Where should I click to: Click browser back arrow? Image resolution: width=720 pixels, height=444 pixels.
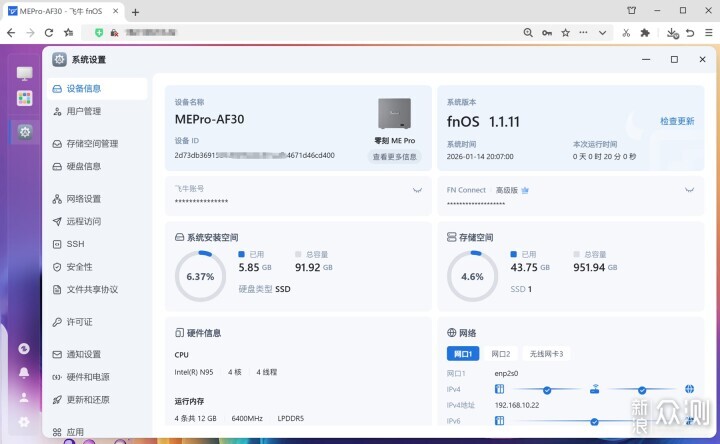(x=11, y=33)
